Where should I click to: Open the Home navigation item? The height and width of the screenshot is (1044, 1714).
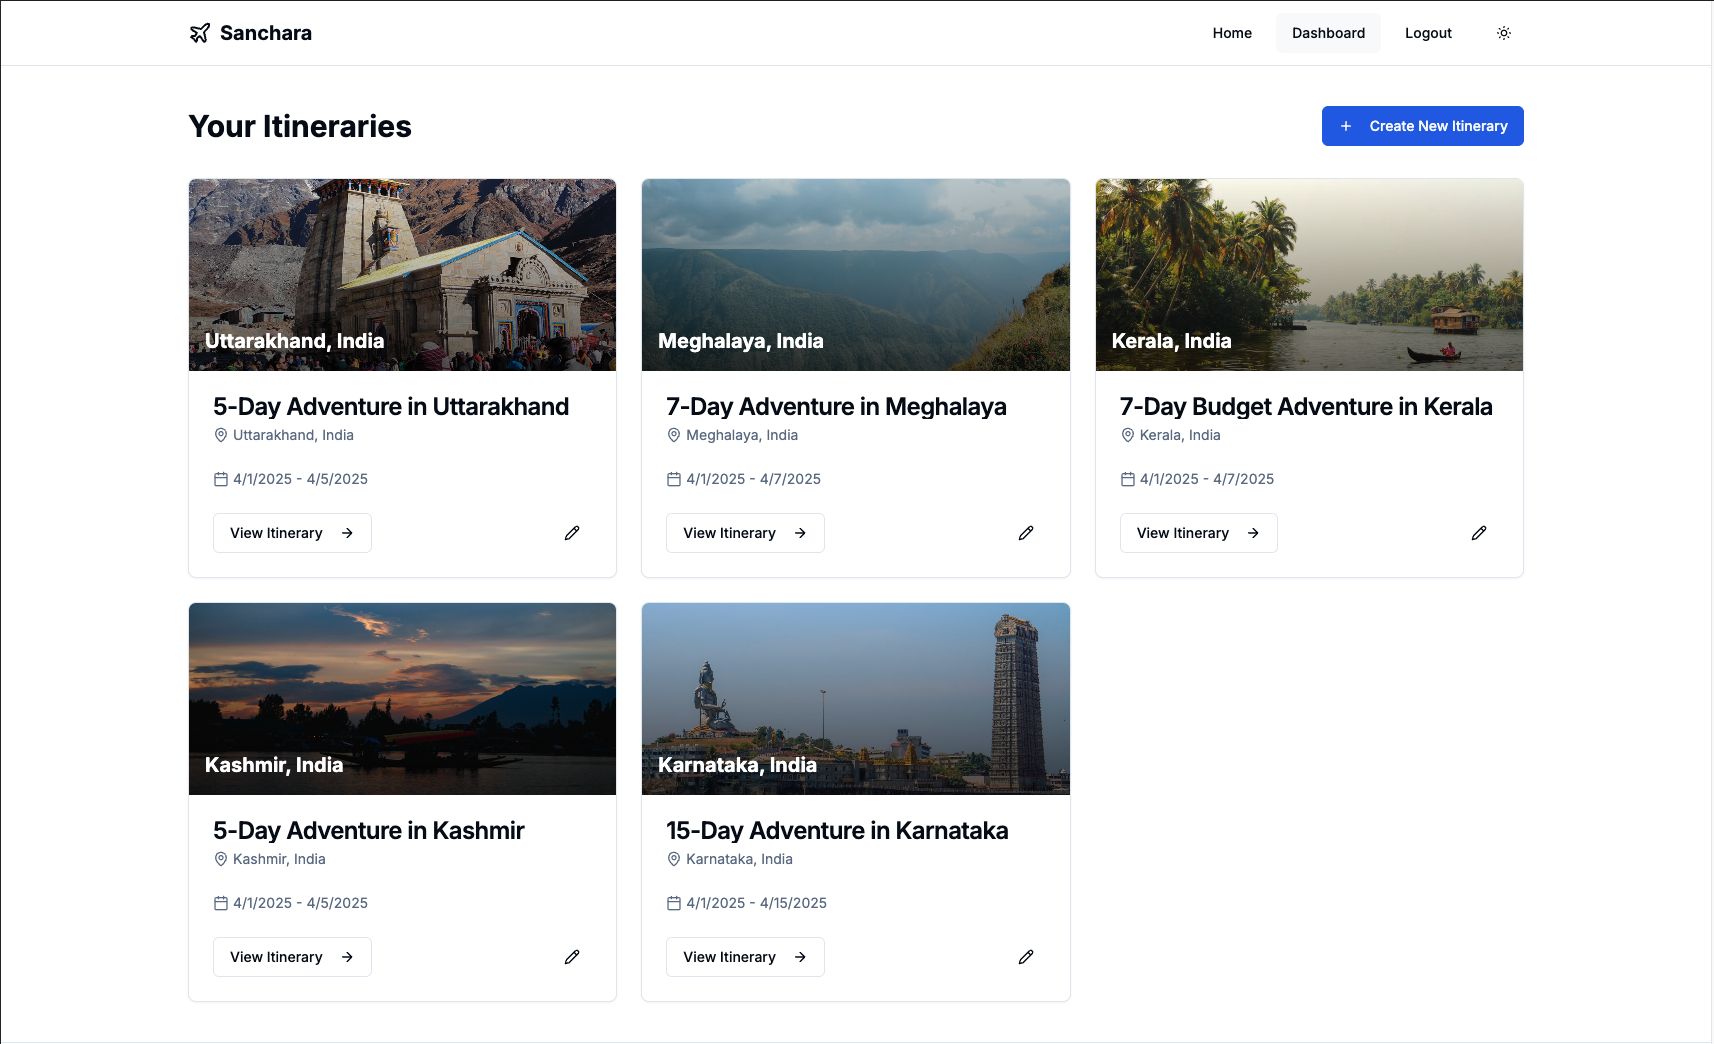pyautogui.click(x=1232, y=33)
